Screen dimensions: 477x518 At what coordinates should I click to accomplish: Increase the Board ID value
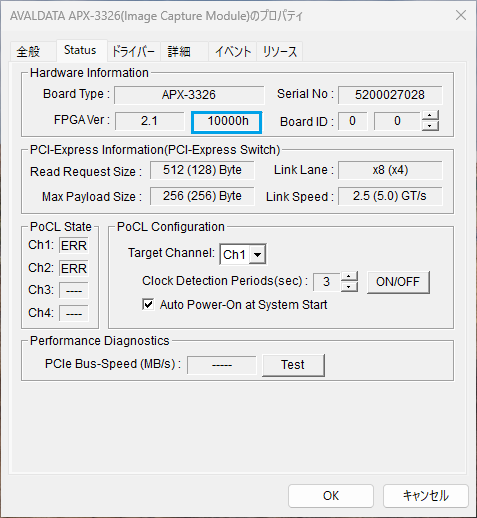(x=430, y=116)
